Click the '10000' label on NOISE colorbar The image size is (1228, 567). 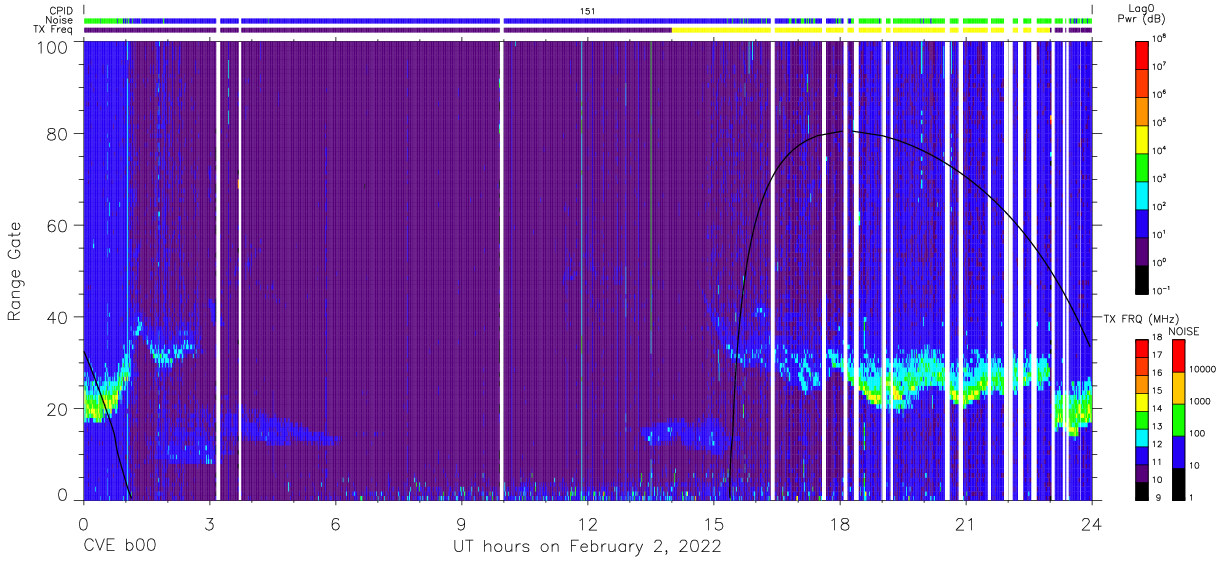click(1205, 369)
